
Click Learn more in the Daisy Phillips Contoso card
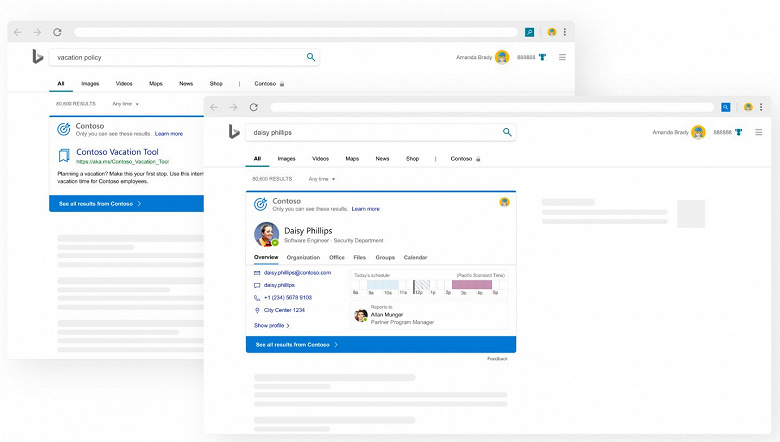pyautogui.click(x=366, y=209)
